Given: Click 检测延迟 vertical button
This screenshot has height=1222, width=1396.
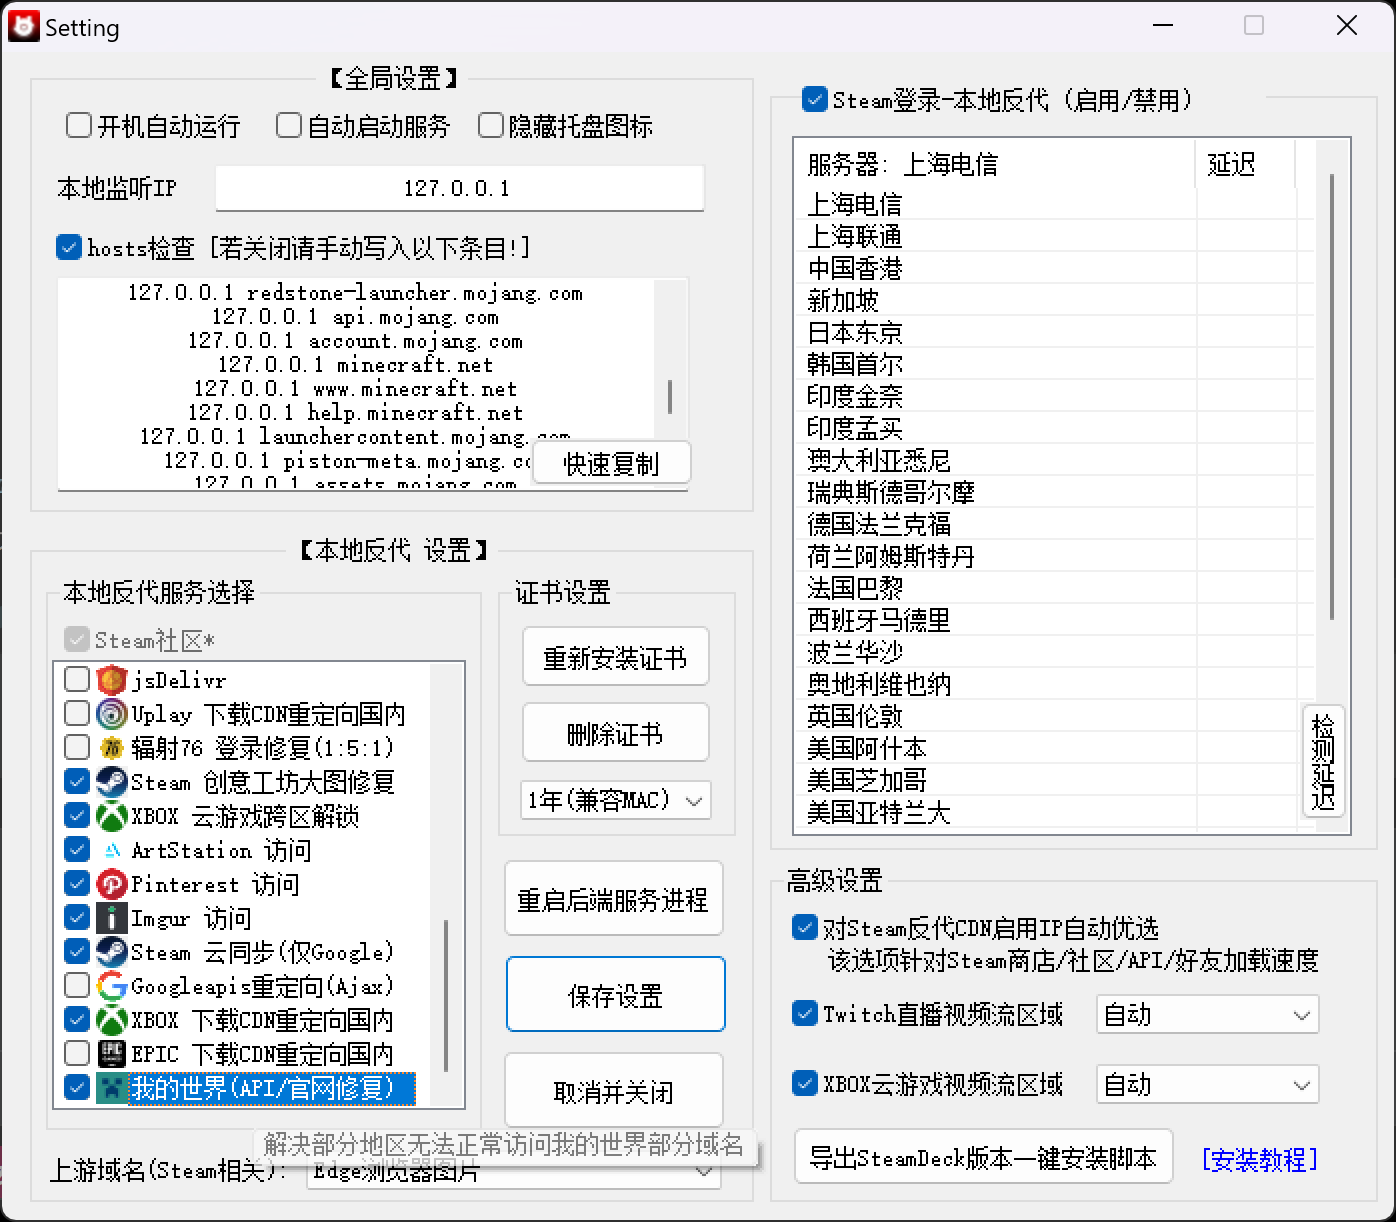Looking at the screenshot, I should click(1323, 761).
